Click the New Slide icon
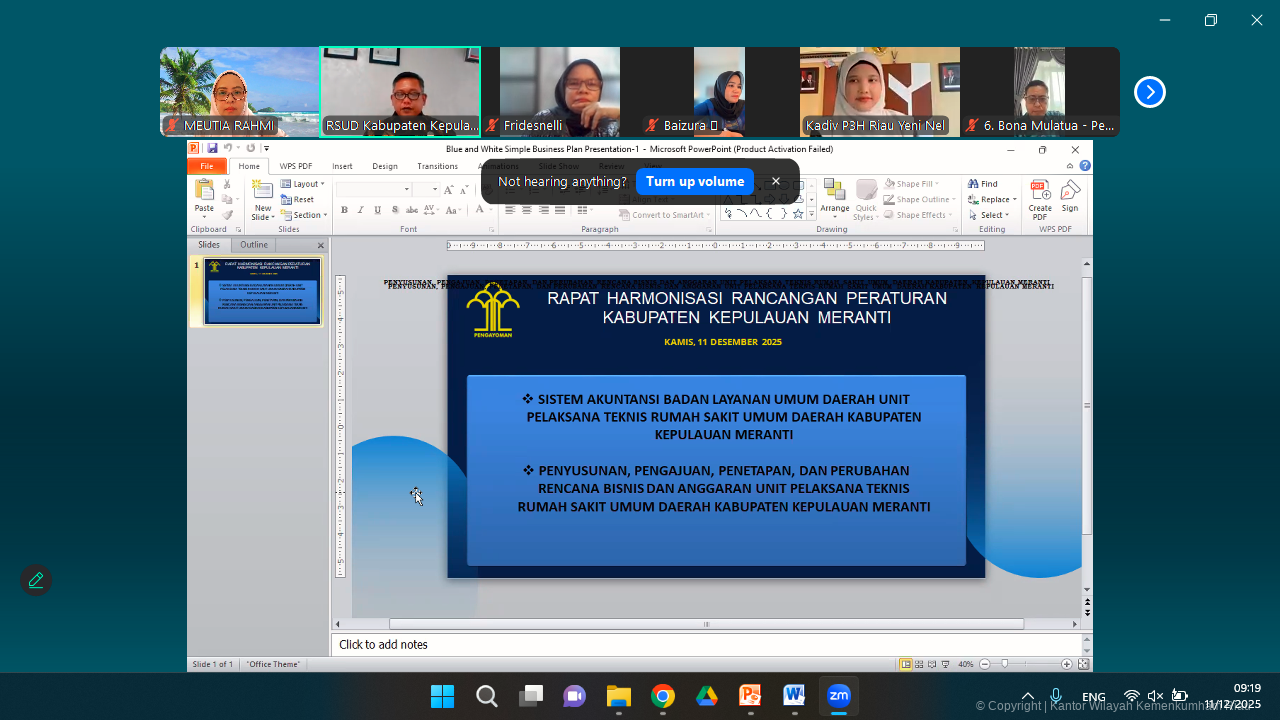 (262, 195)
